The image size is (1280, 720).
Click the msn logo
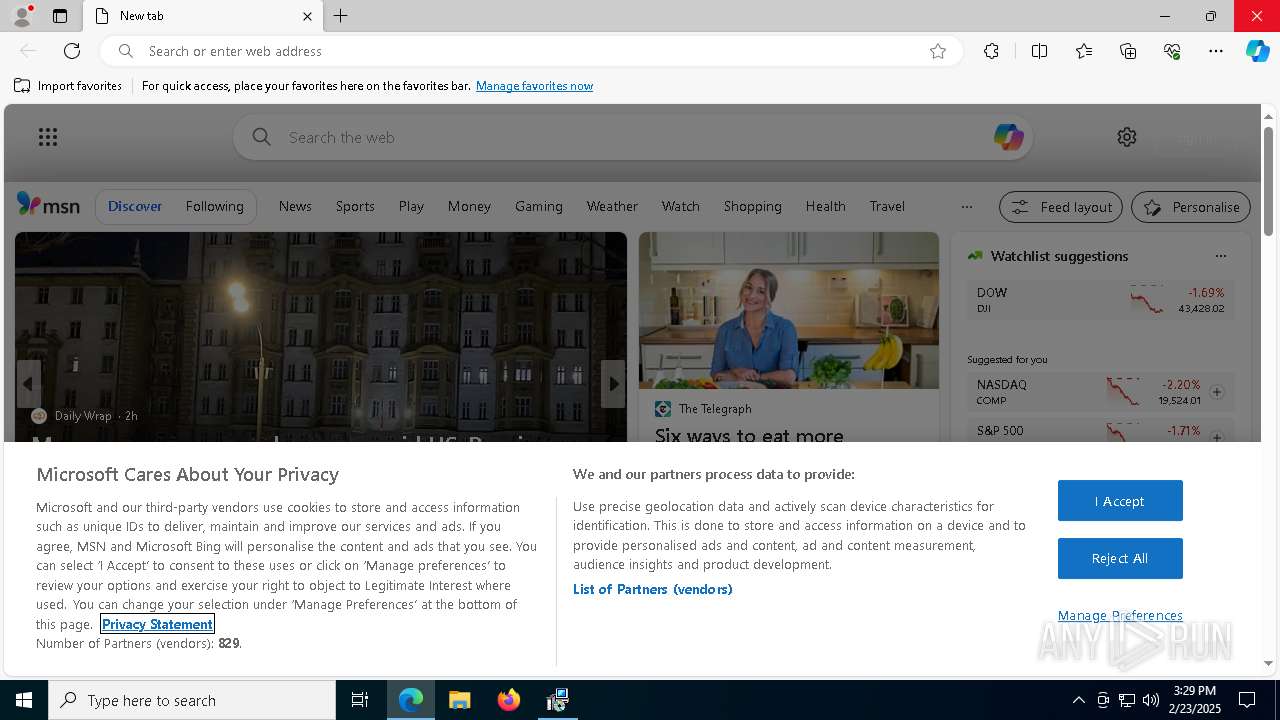(48, 205)
